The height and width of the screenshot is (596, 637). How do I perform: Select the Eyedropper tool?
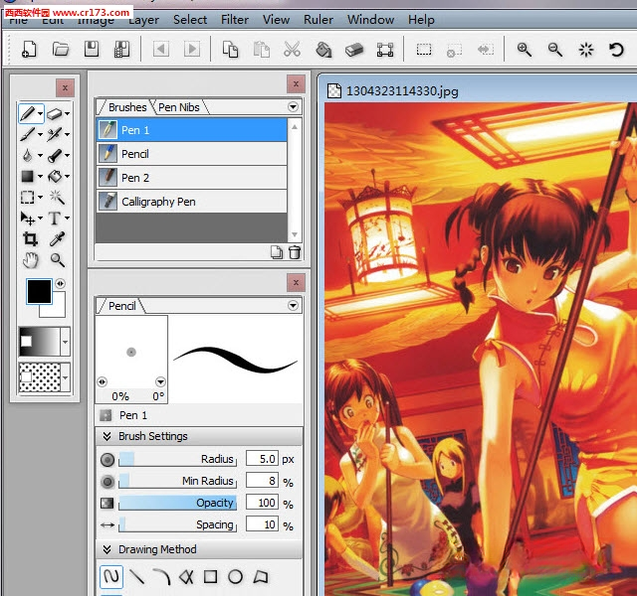point(57,239)
